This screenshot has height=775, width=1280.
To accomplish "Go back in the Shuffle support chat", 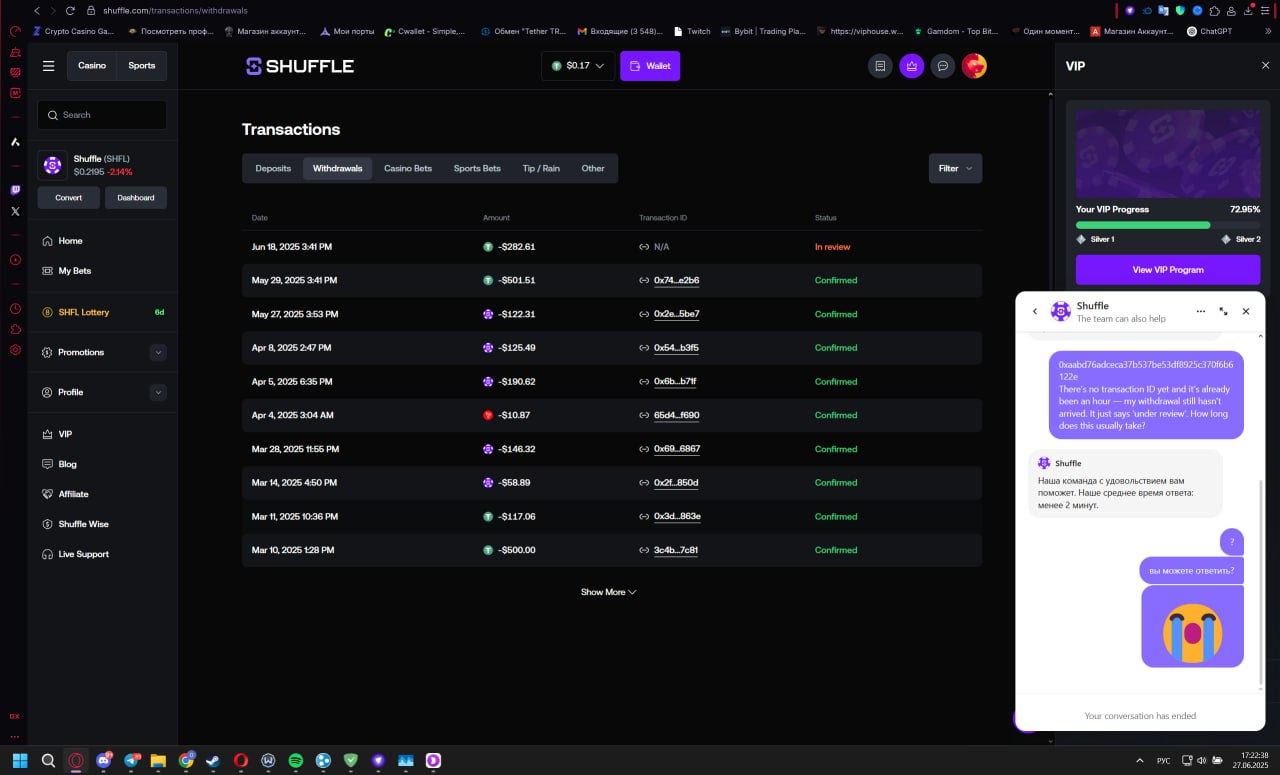I will [x=1035, y=311].
